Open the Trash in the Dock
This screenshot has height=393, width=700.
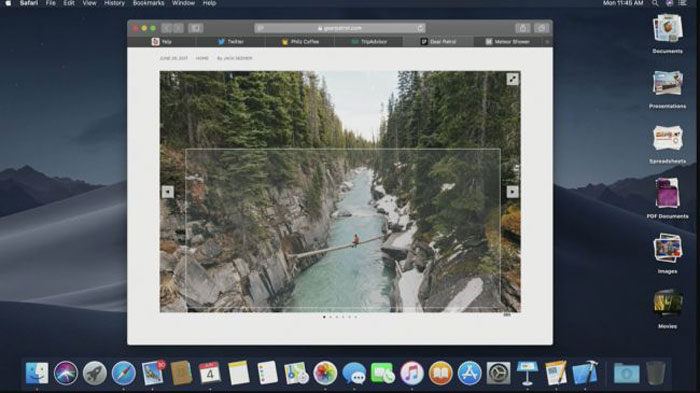click(x=655, y=373)
